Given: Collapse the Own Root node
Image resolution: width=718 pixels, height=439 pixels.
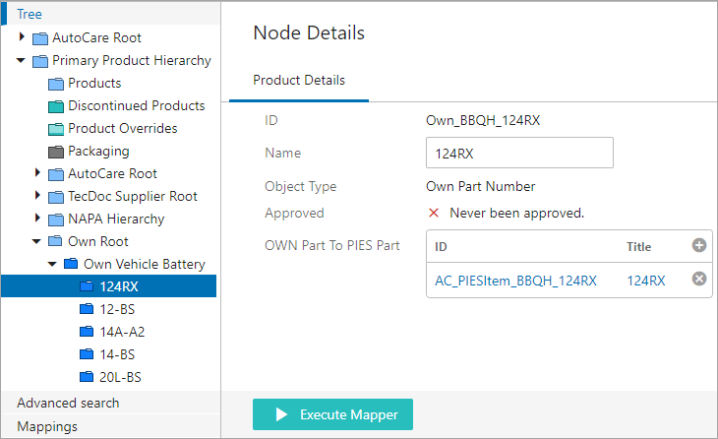Looking at the screenshot, I should [x=37, y=241].
